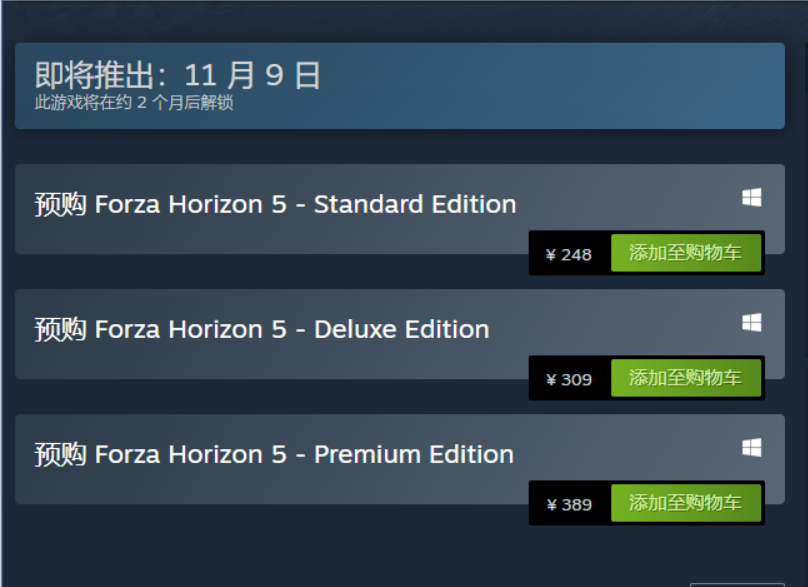The width and height of the screenshot is (808, 587).
Task: Open Forza Horizon 5 Premium Edition title
Action: (x=274, y=455)
